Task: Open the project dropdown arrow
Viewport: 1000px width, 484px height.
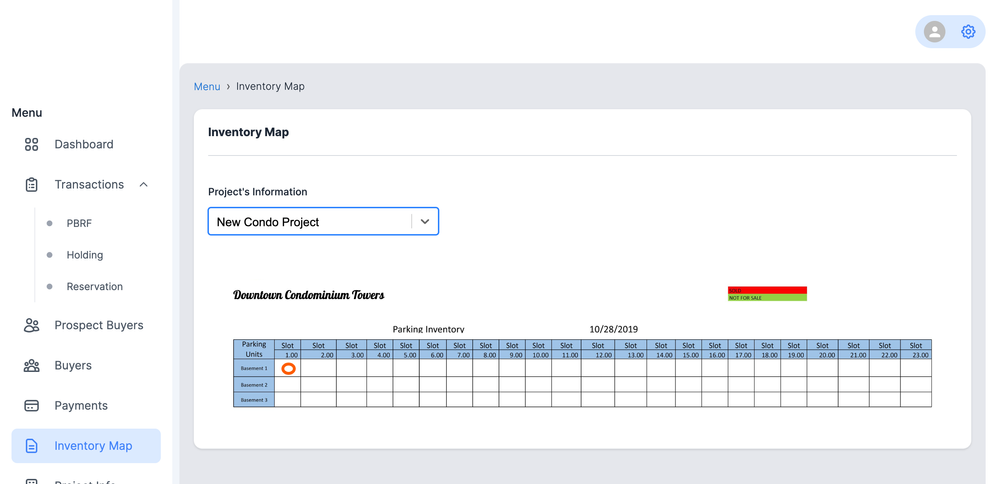Action: 425,222
